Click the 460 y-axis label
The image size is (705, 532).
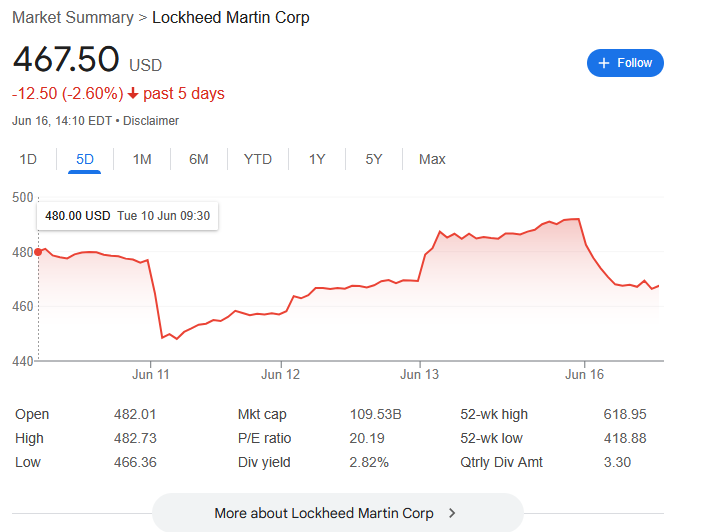tap(22, 307)
